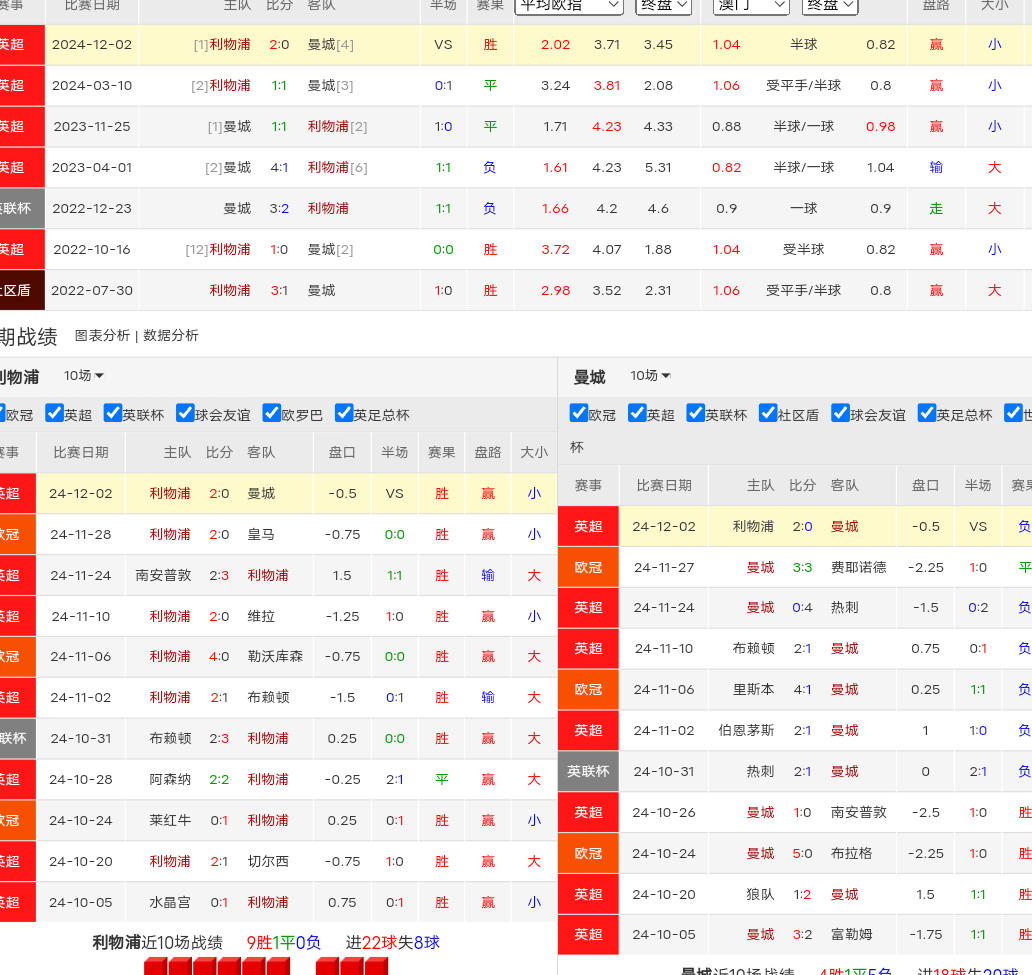Click away team 利物浦 in 2023-04-01 row

[328, 167]
